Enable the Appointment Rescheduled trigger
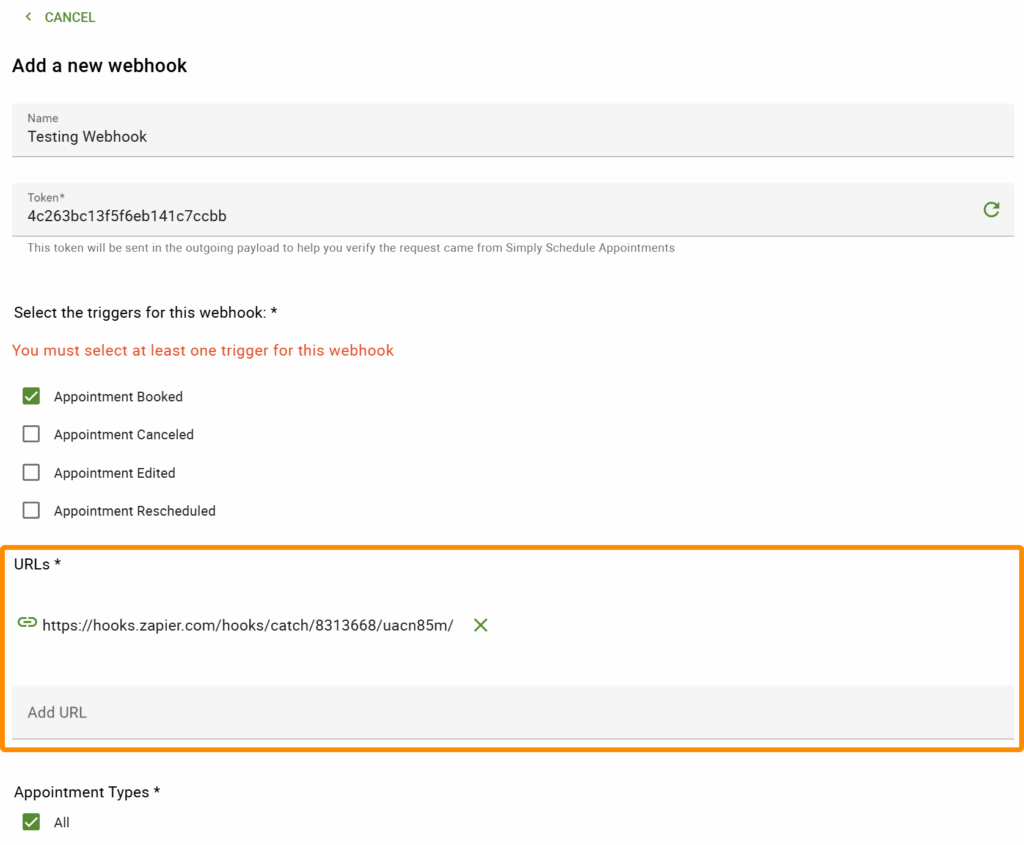The height and width of the screenshot is (845, 1024). click(x=31, y=510)
